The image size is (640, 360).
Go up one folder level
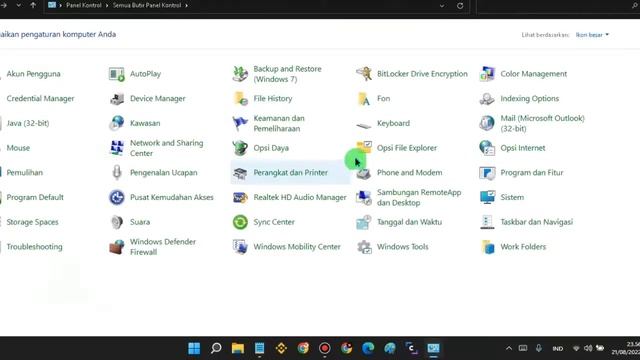tap(33, 5)
